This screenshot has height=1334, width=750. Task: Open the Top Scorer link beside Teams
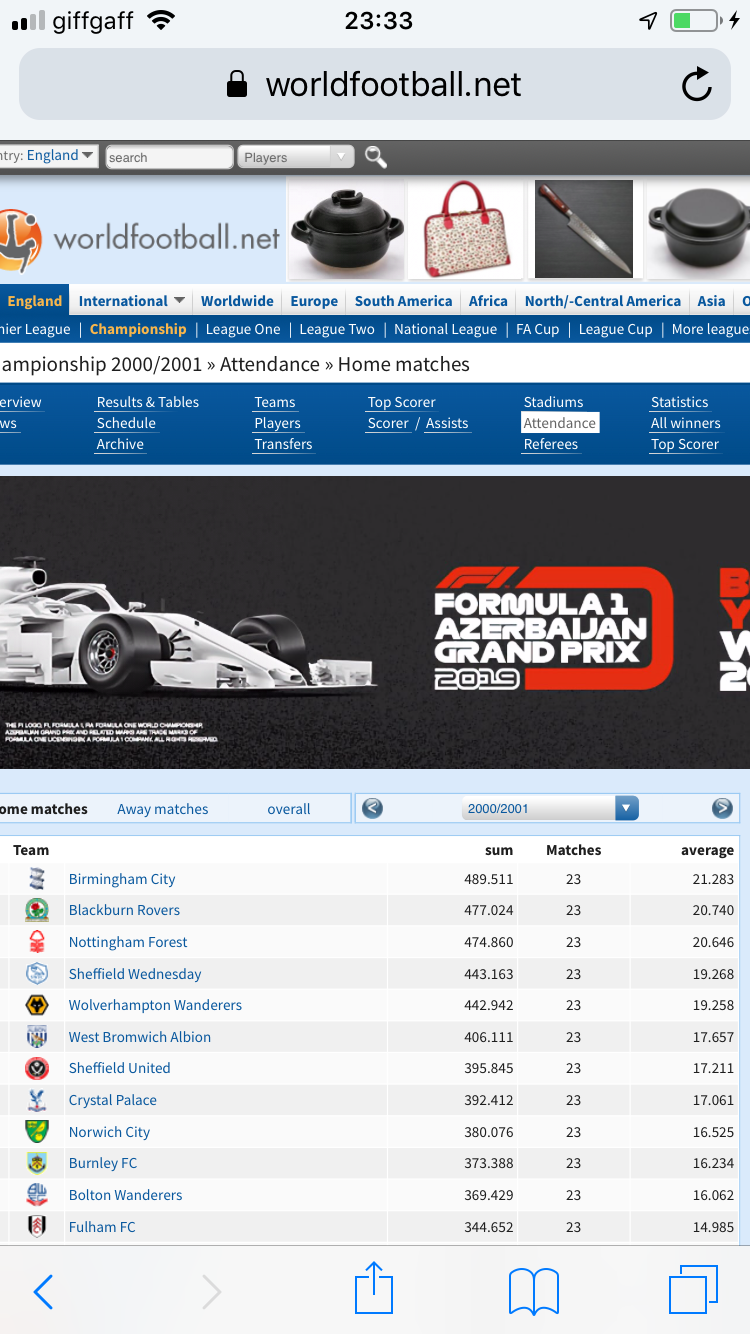pos(401,402)
